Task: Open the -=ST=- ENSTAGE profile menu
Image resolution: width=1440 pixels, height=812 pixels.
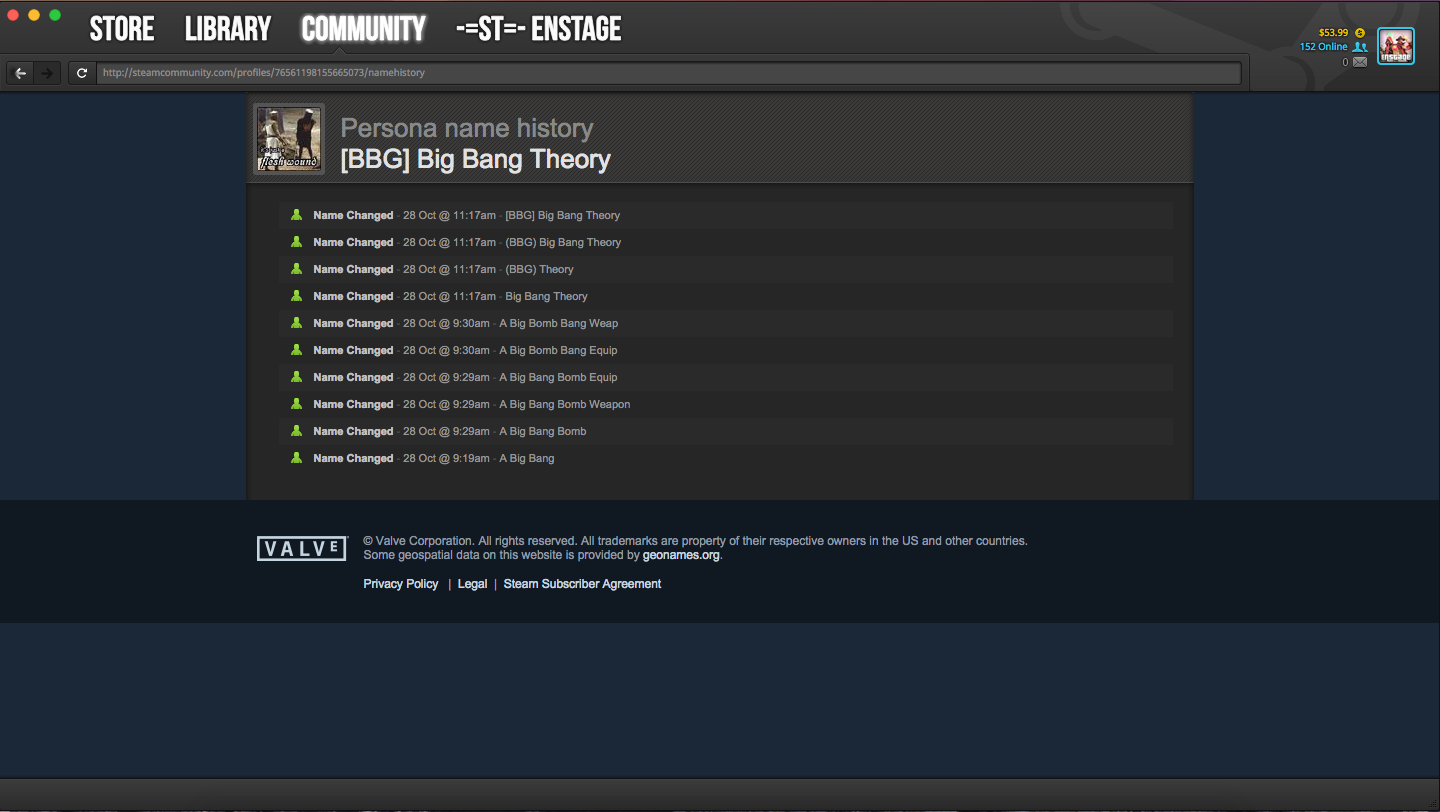Action: point(538,29)
